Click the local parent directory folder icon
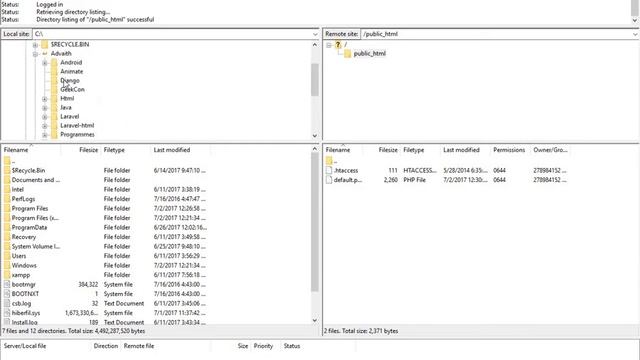The width and height of the screenshot is (640, 360). [7, 161]
